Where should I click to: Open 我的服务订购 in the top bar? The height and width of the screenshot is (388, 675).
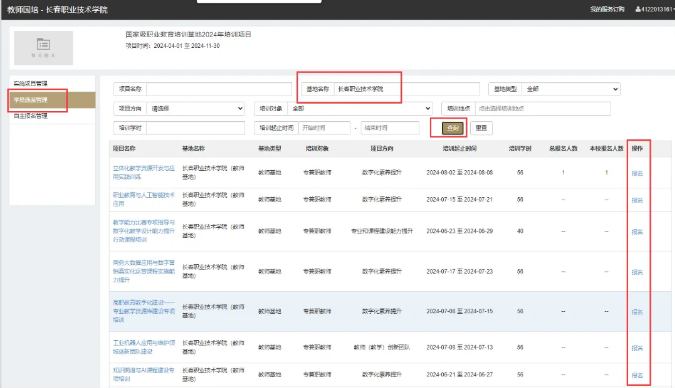(607, 9)
